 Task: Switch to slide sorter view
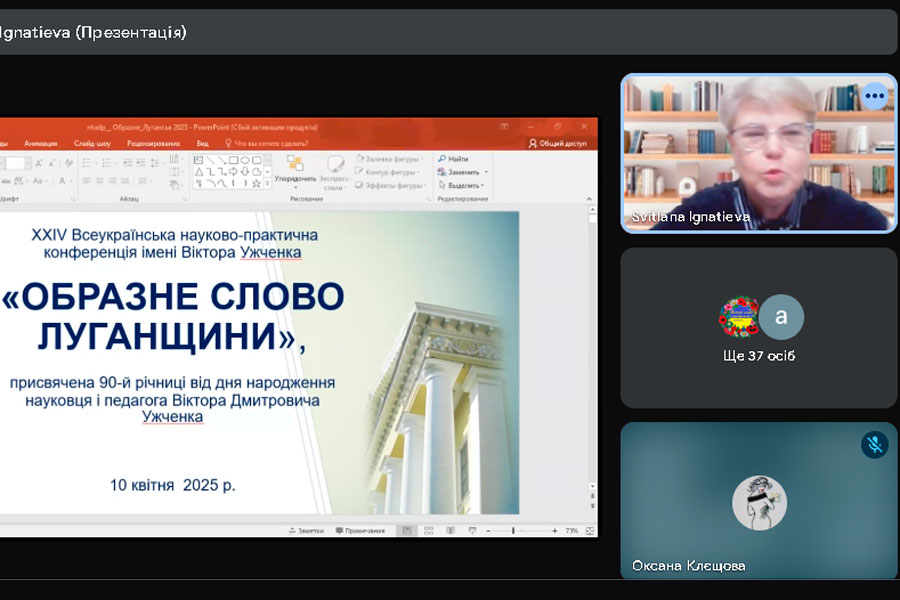429,531
